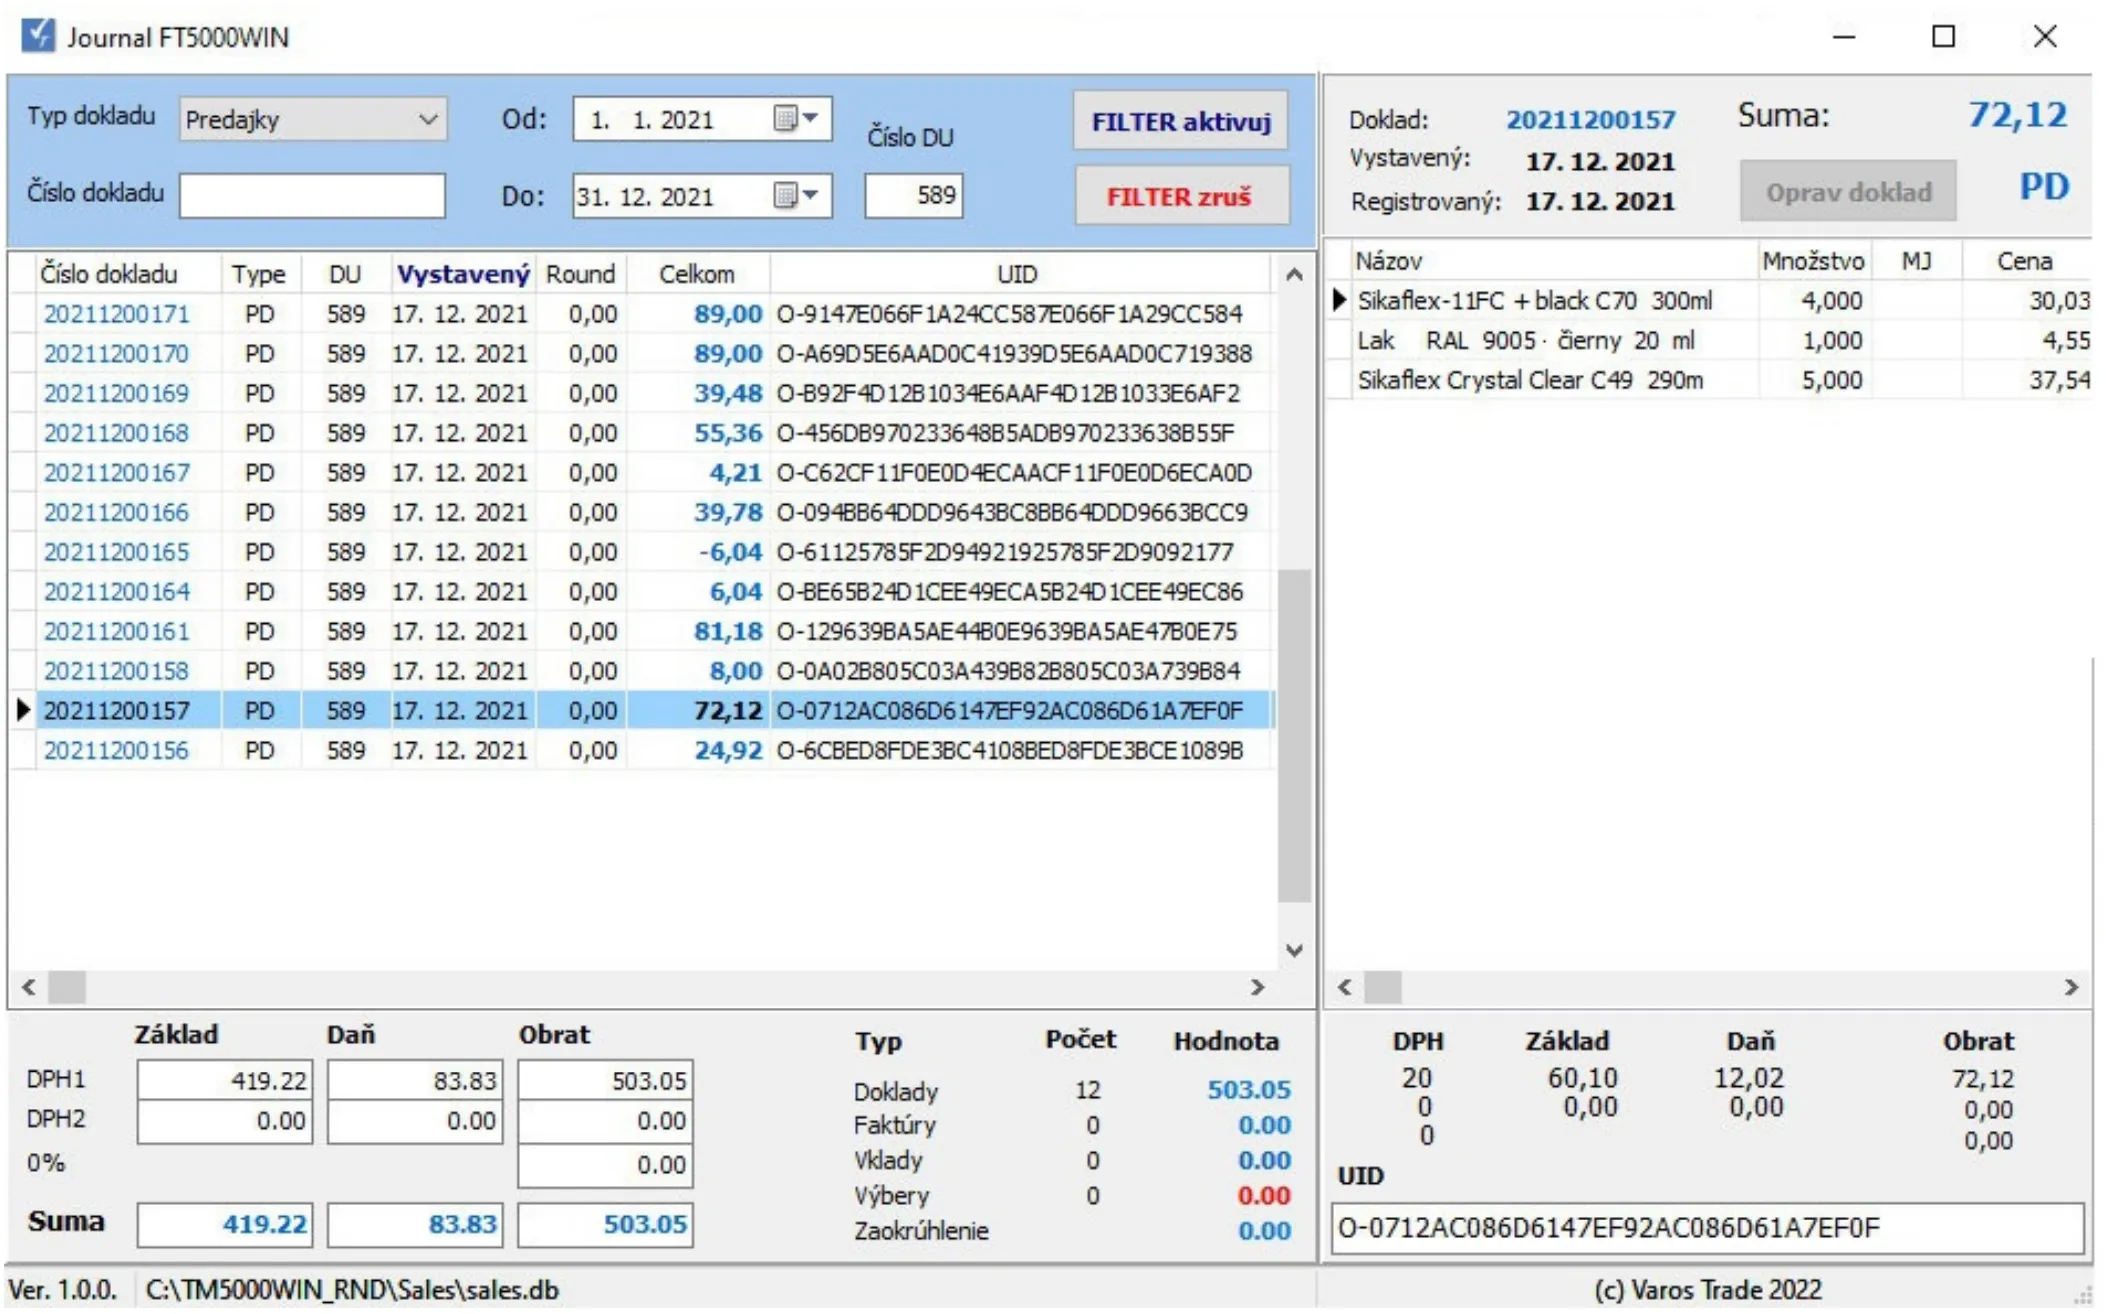The image size is (2106, 1314).
Task: Expand the Typ dokladu Predajky dropdown
Action: 428,120
